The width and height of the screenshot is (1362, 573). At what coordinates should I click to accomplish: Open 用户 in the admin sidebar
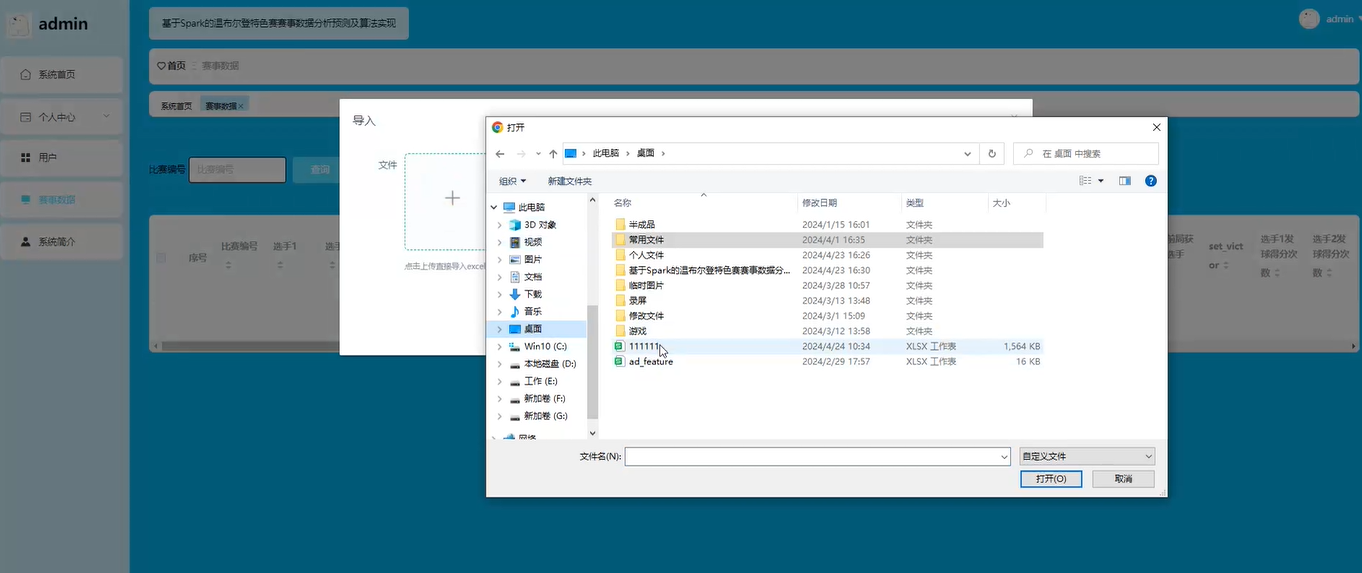pyautogui.click(x=62, y=158)
